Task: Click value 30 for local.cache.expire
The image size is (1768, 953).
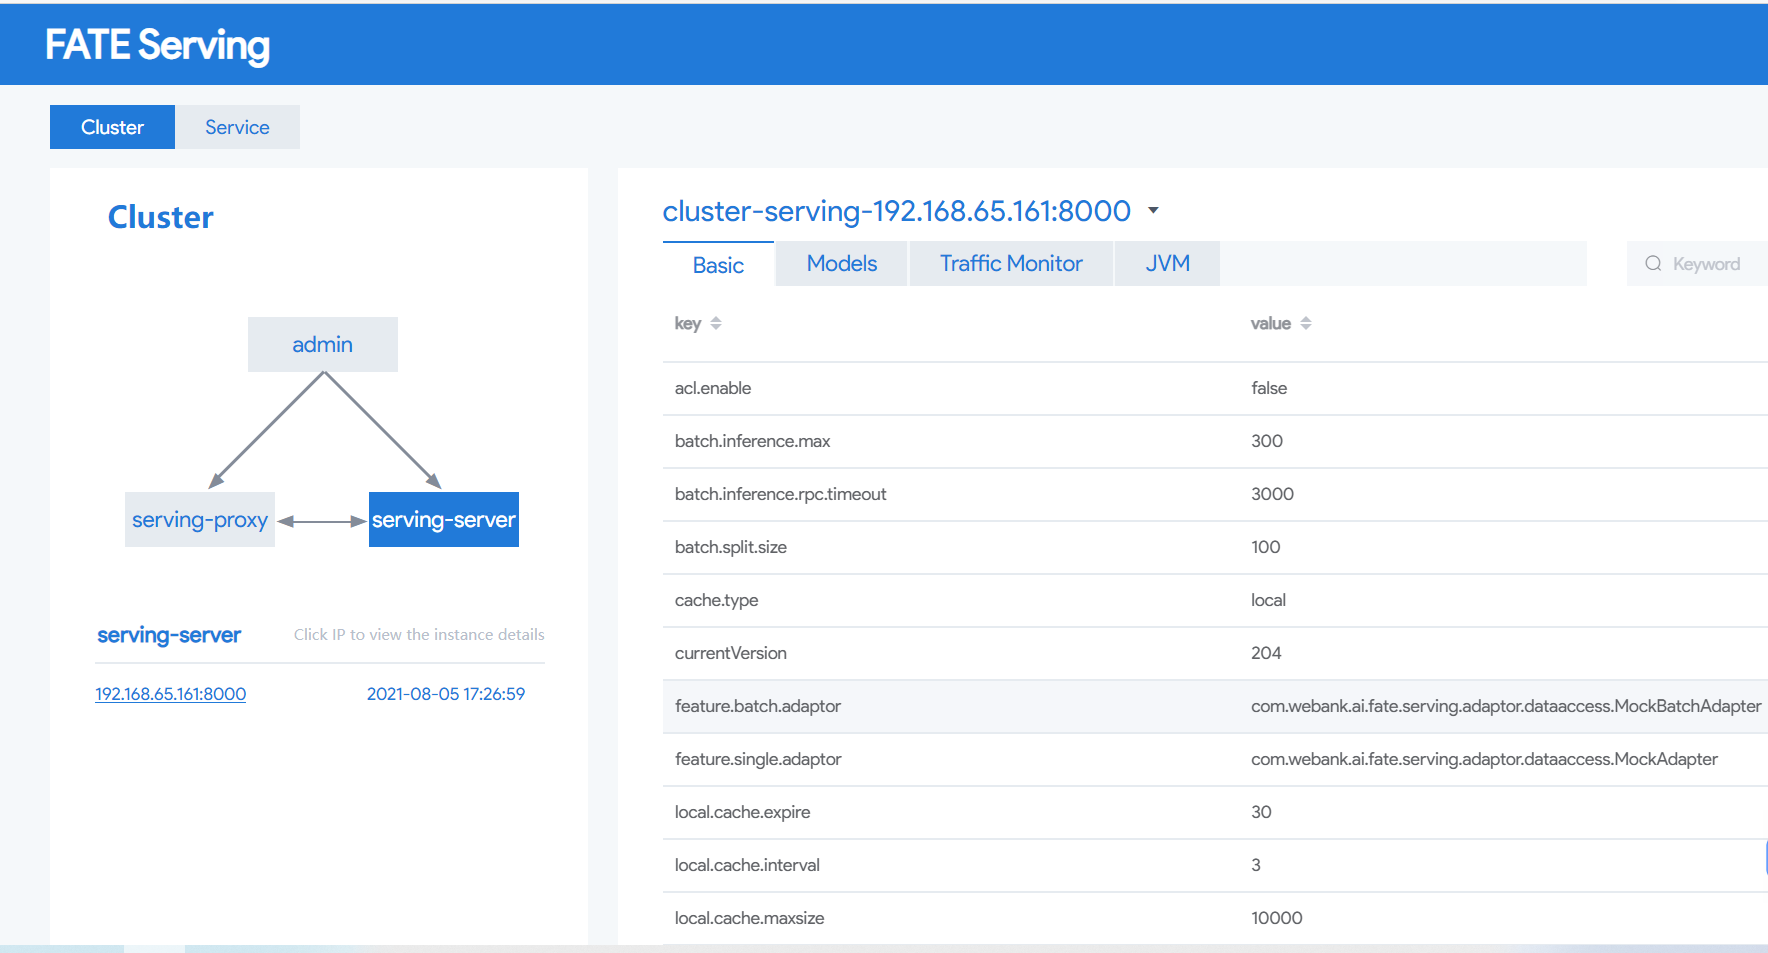Action: pyautogui.click(x=1261, y=812)
